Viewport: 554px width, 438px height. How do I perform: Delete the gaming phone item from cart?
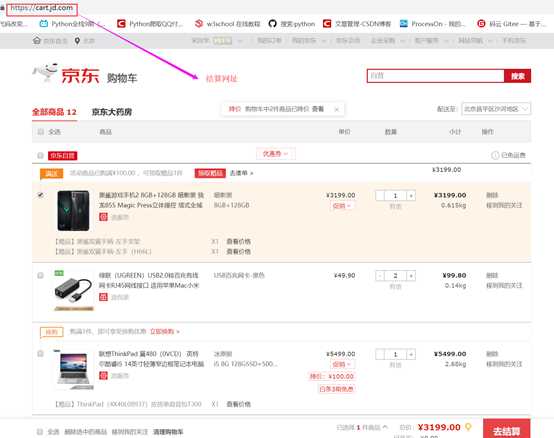(x=492, y=195)
